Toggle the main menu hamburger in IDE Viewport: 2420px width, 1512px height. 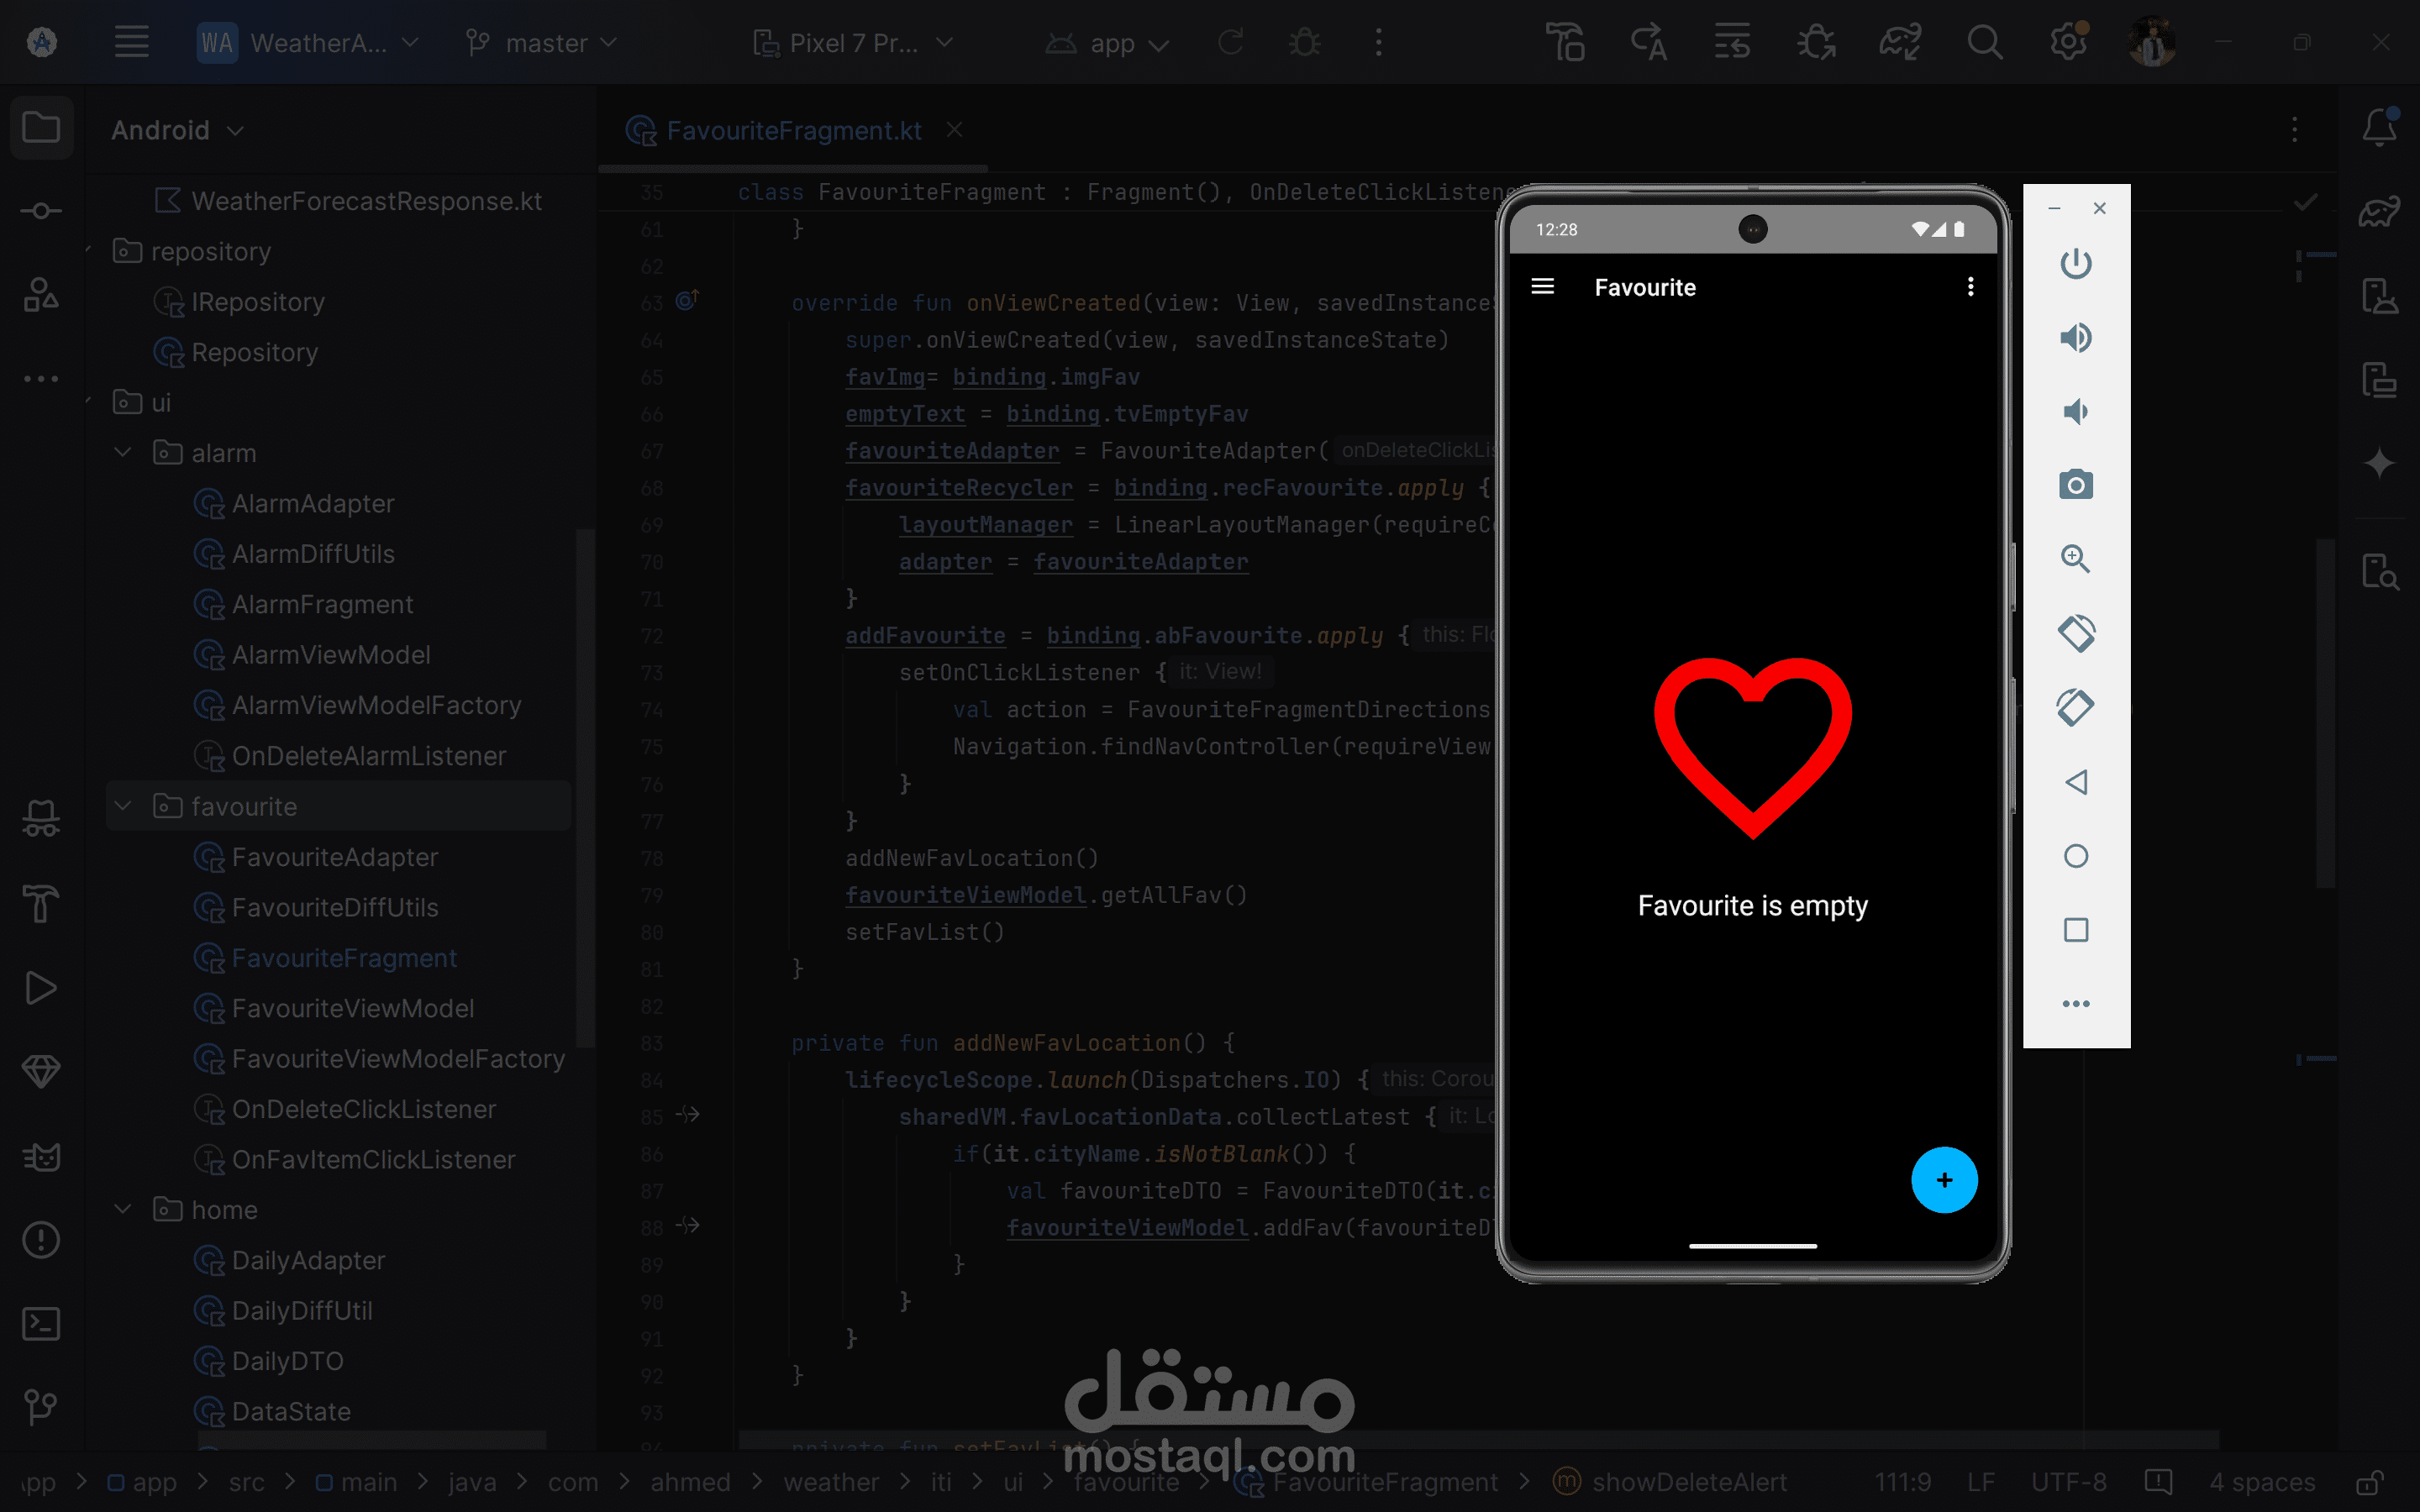coord(131,43)
